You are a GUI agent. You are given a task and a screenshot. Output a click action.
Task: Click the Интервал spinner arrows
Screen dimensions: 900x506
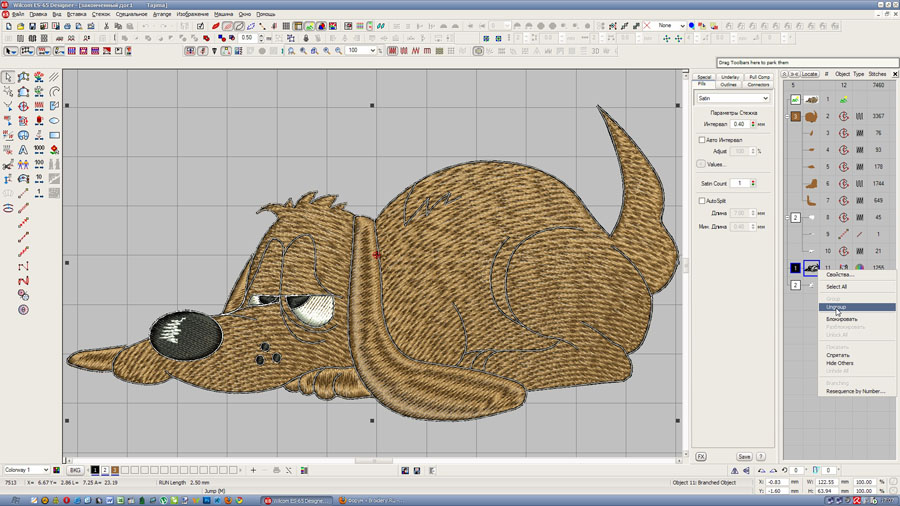pos(753,124)
